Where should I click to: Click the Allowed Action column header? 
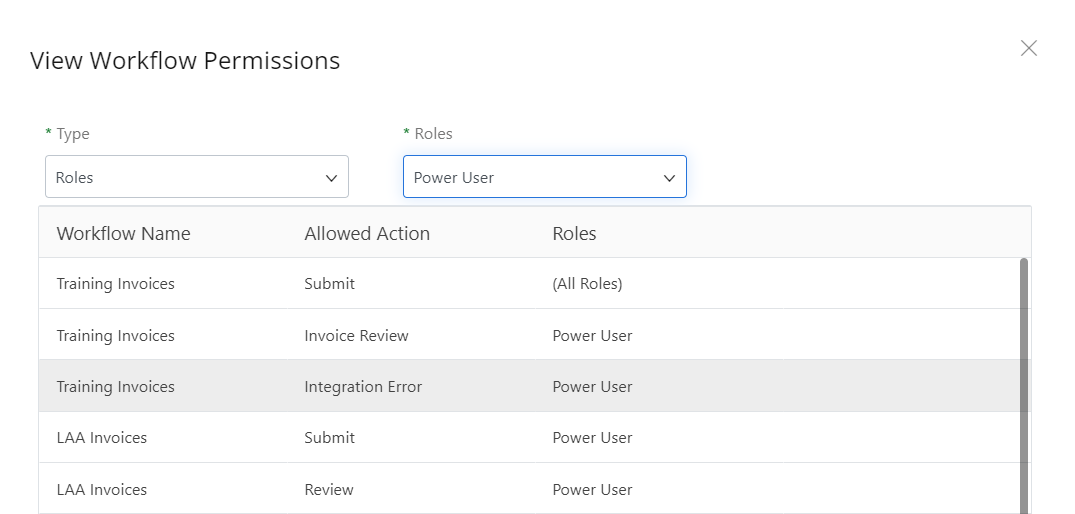pos(367,233)
